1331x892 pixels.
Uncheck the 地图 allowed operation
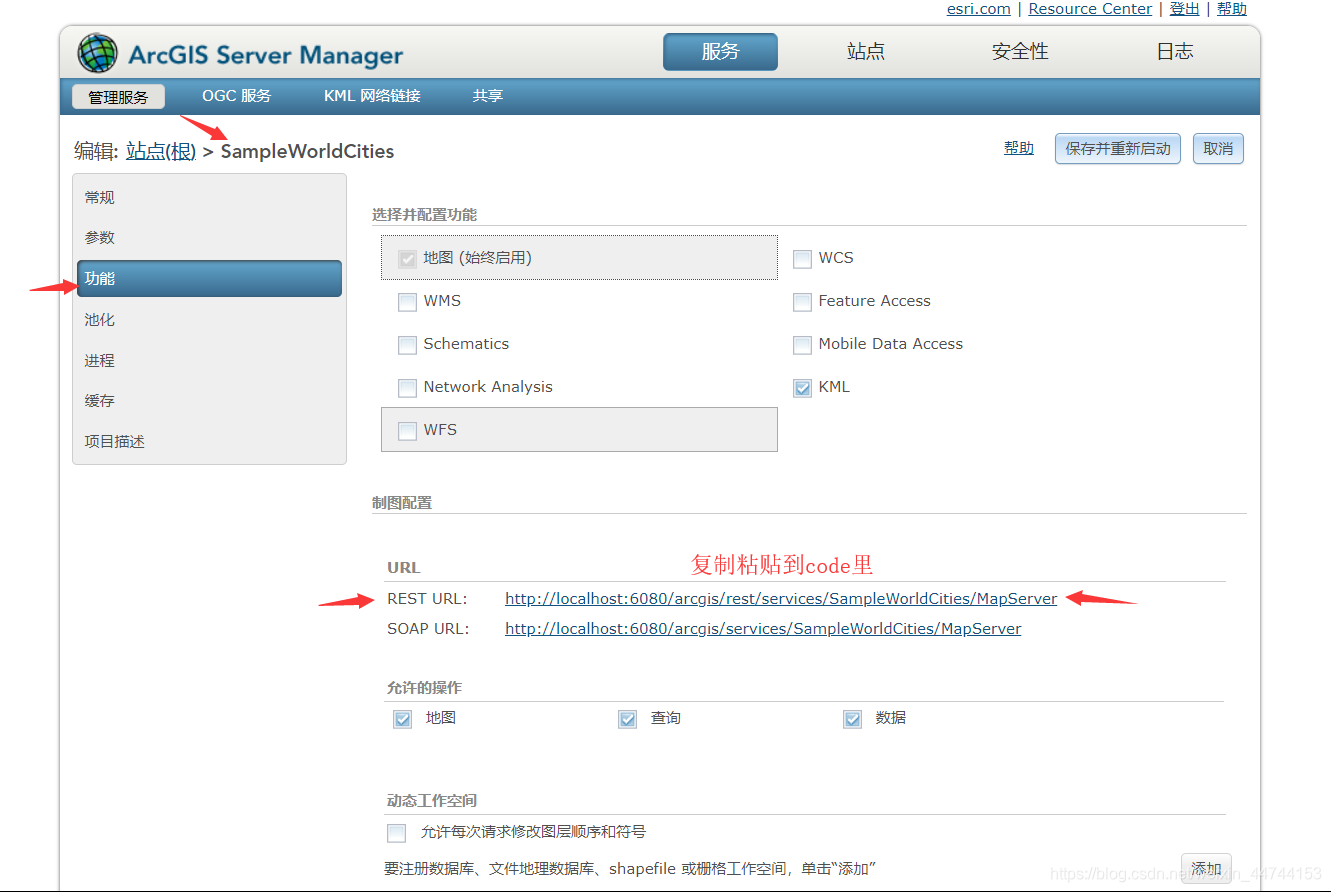pos(402,719)
